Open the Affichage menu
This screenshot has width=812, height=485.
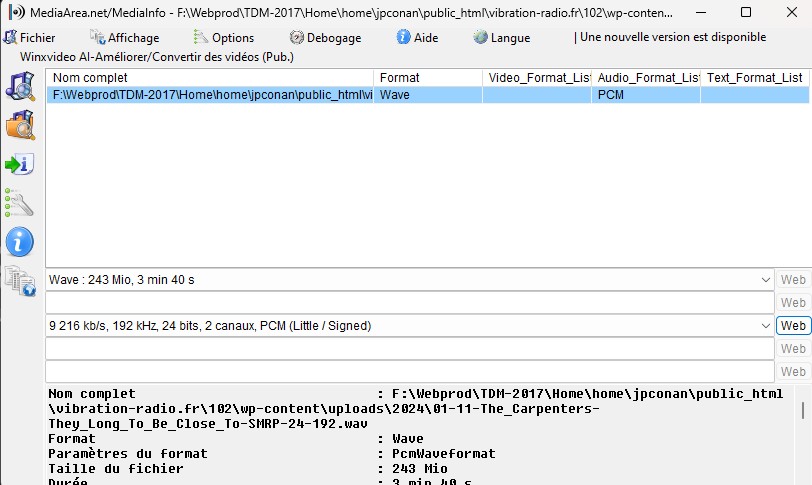click(x=124, y=38)
